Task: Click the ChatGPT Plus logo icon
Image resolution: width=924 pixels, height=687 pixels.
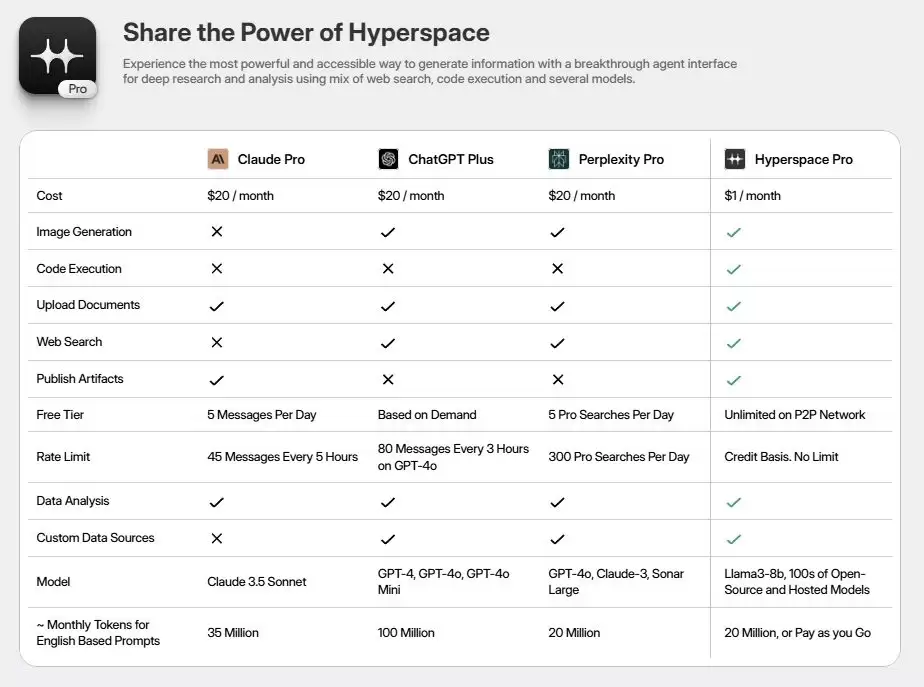Action: click(x=388, y=158)
